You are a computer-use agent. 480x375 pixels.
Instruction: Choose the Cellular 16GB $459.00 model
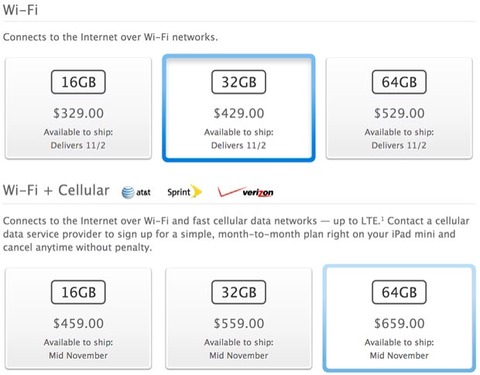click(78, 318)
